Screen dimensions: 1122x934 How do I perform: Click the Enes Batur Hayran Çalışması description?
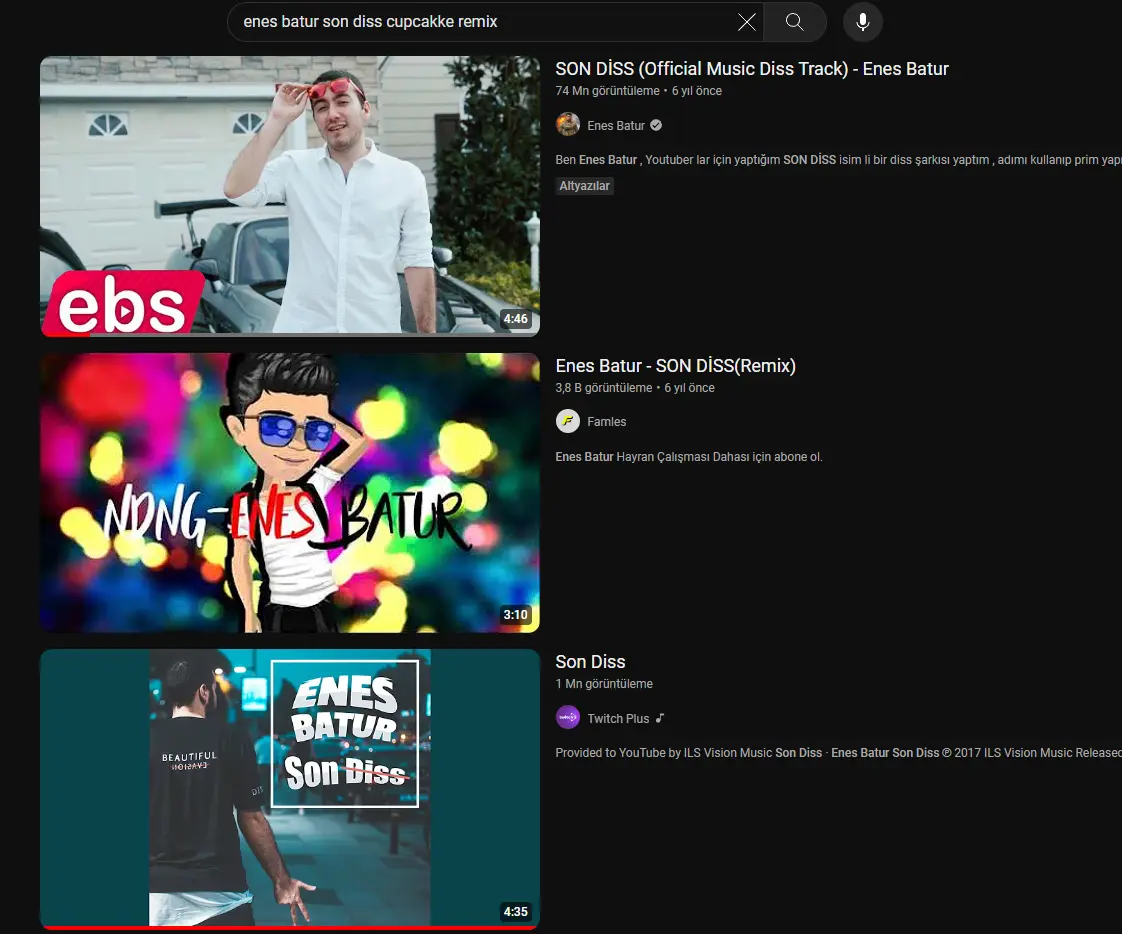point(689,457)
